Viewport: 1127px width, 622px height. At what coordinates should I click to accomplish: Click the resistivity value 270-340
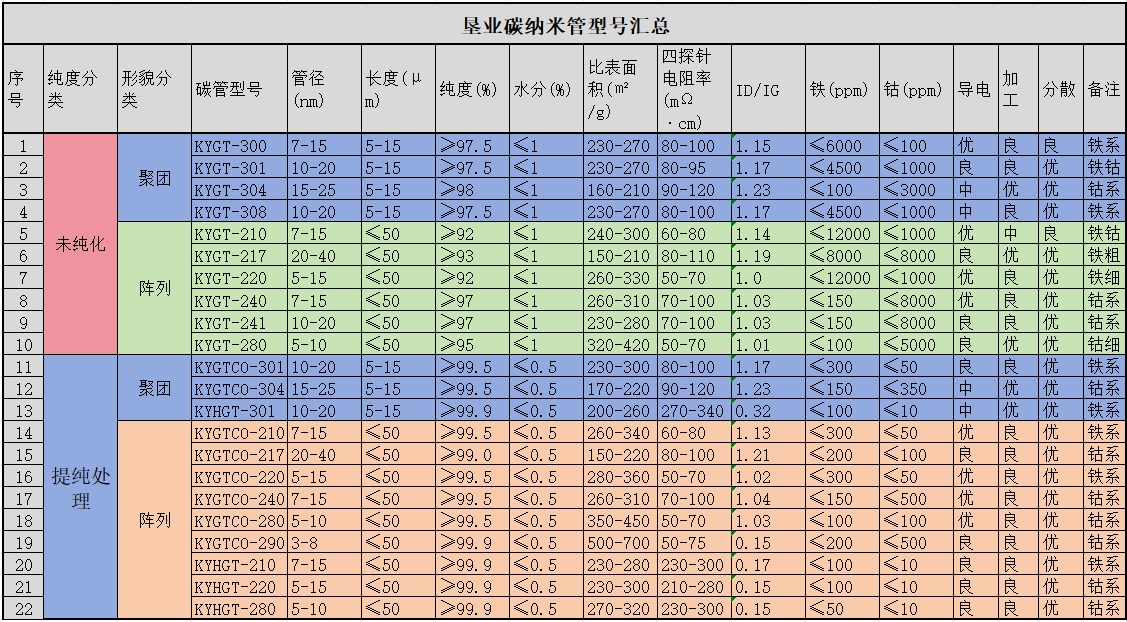click(x=694, y=411)
